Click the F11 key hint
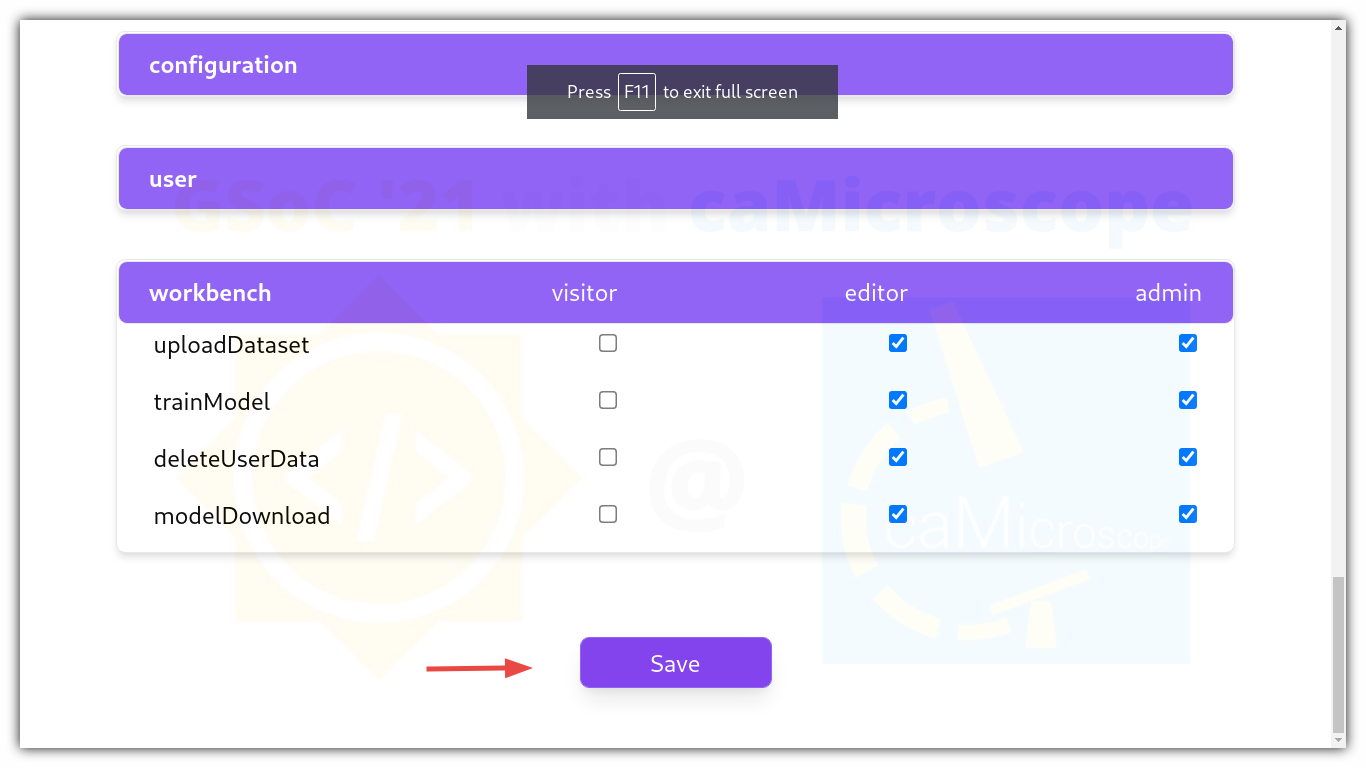The height and width of the screenshot is (768, 1366). pyautogui.click(x=637, y=92)
